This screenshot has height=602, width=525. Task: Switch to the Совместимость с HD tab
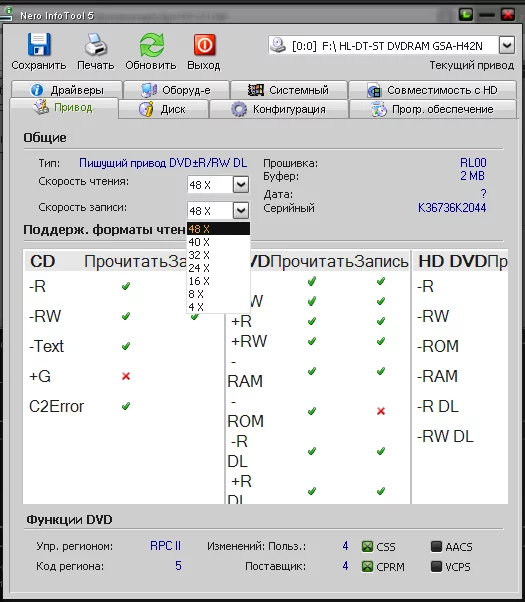click(x=432, y=90)
